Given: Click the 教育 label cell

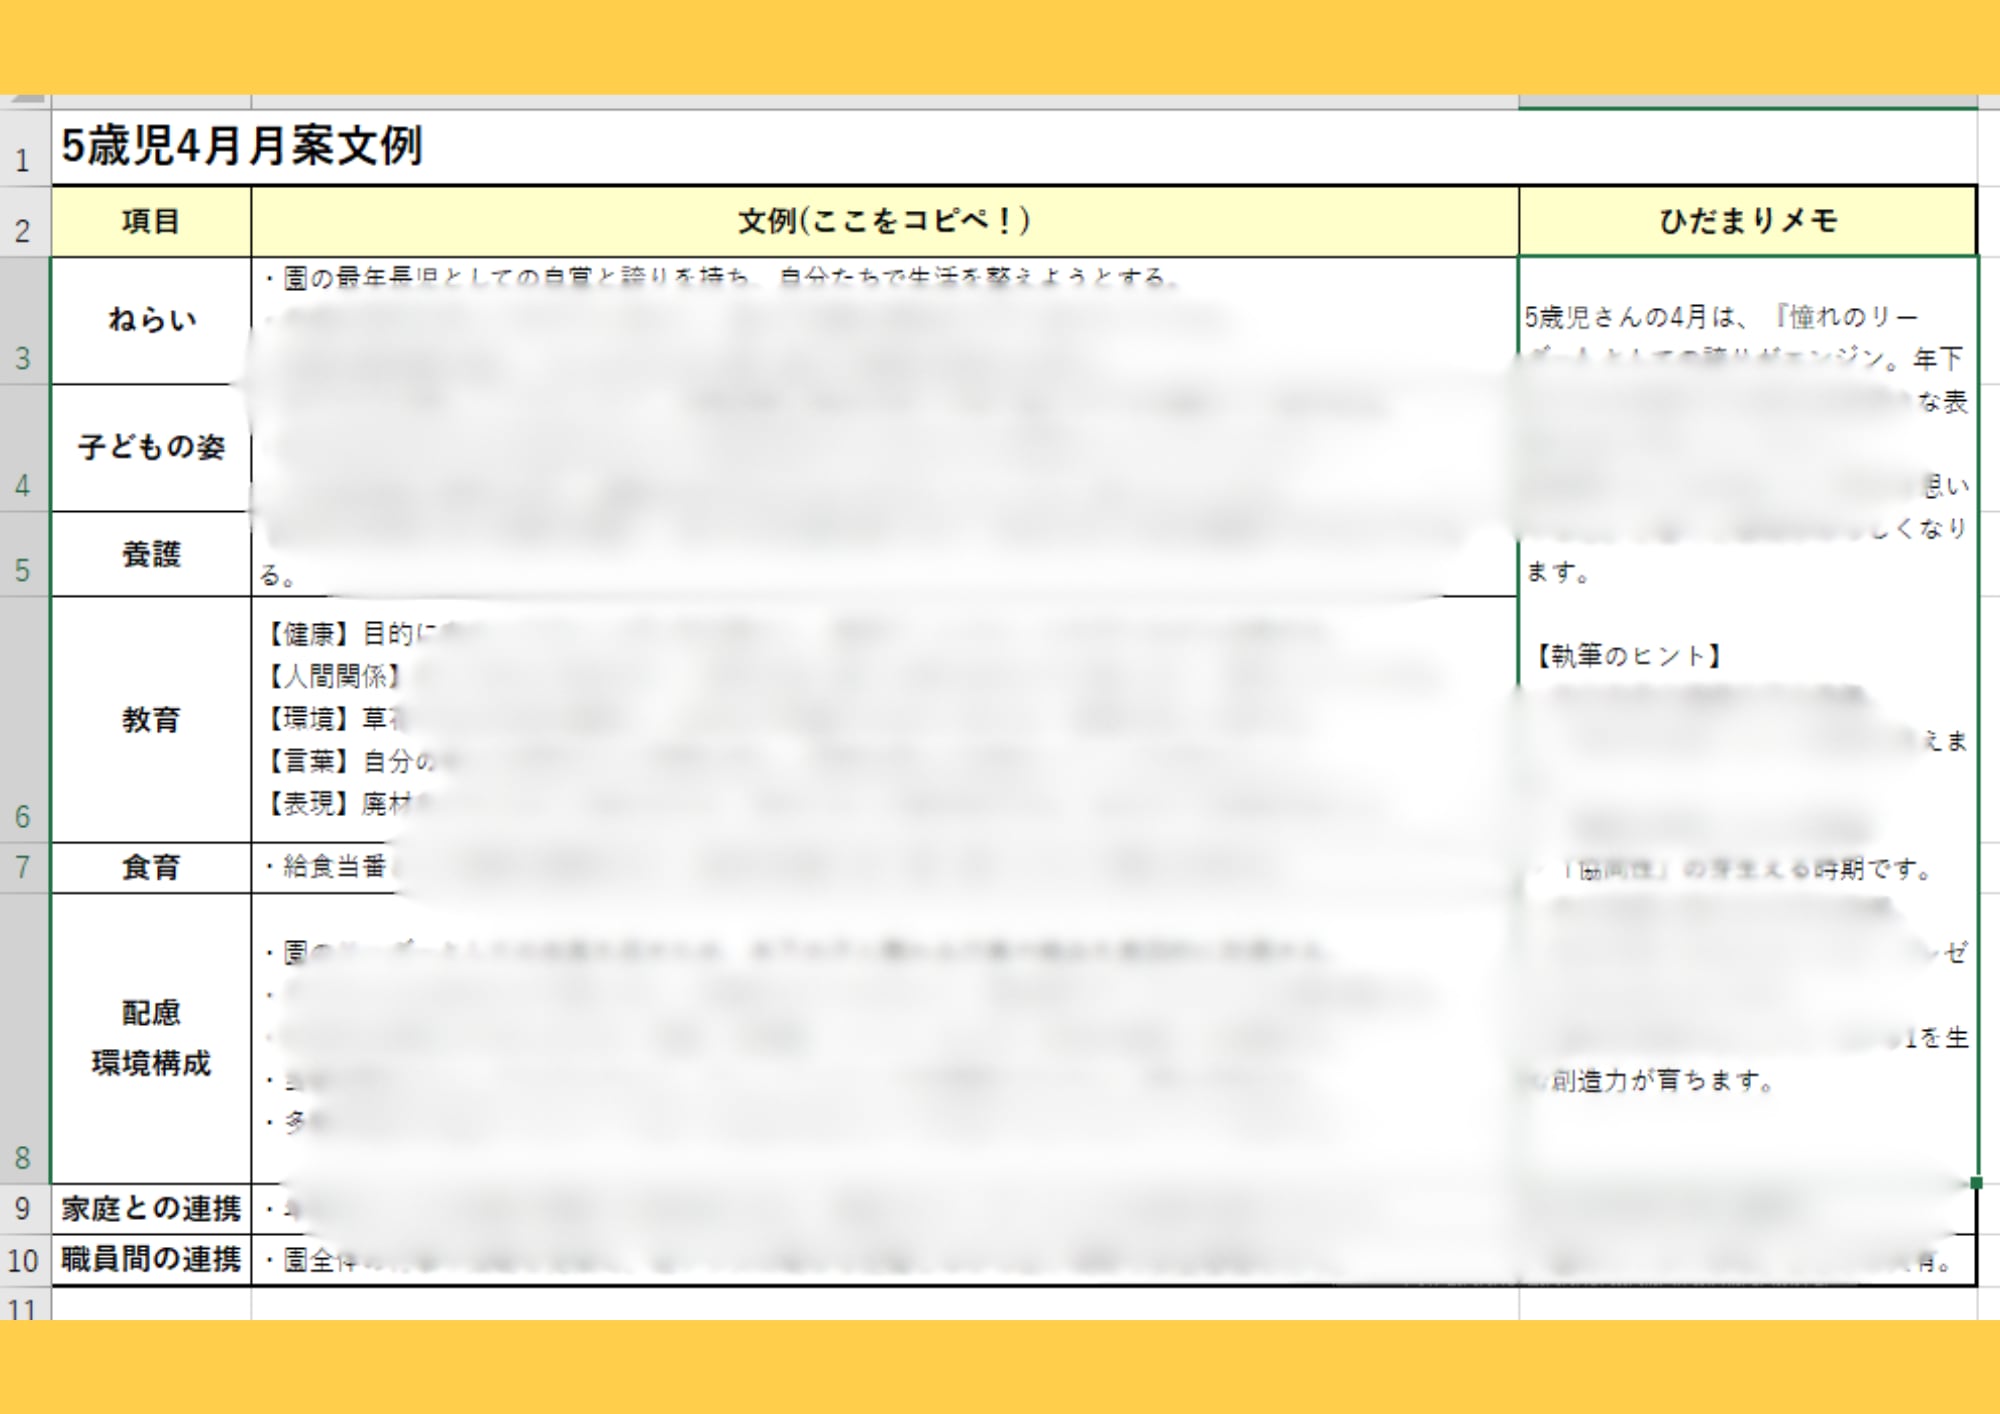Looking at the screenshot, I should tap(151, 720).
